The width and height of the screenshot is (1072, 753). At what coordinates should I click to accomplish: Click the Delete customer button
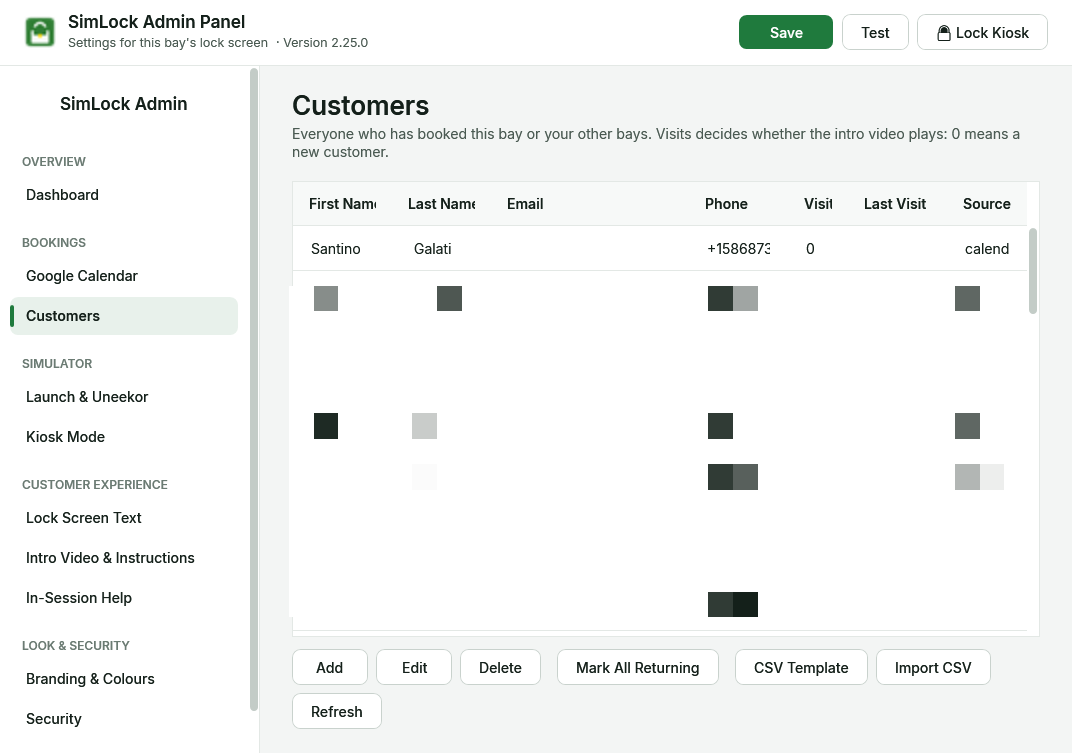(x=500, y=668)
